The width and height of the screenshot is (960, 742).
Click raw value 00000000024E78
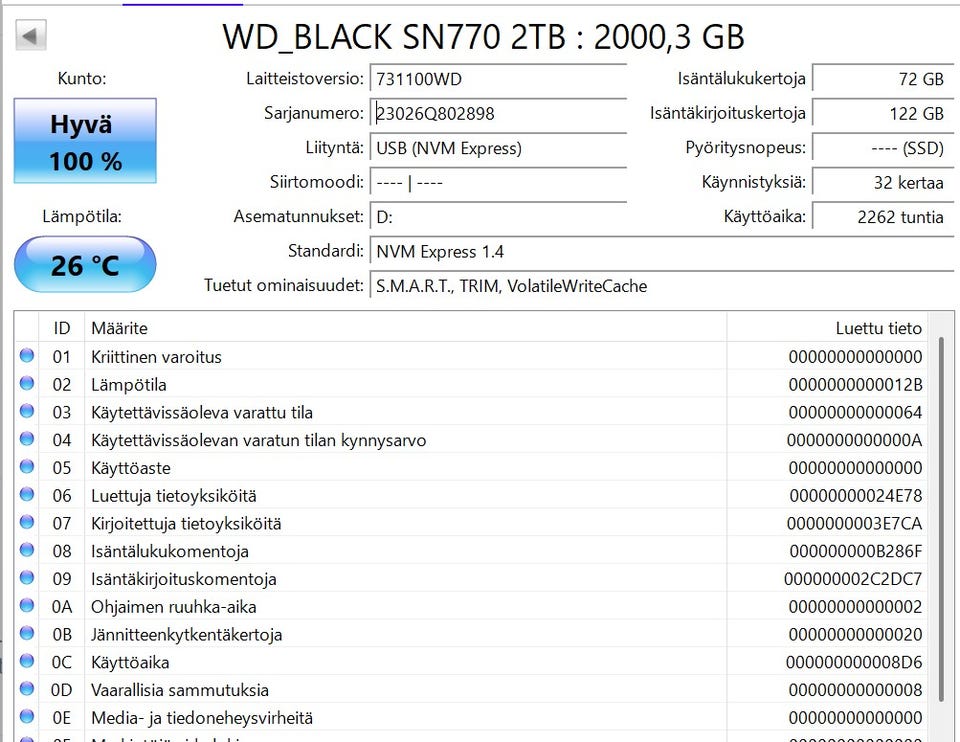click(x=856, y=495)
